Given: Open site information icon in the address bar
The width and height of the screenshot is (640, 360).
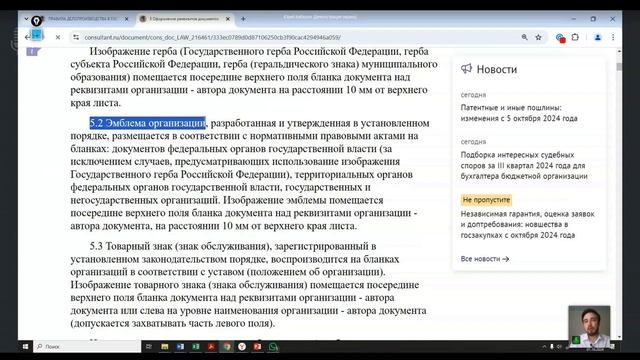Looking at the screenshot, I should [76, 37].
